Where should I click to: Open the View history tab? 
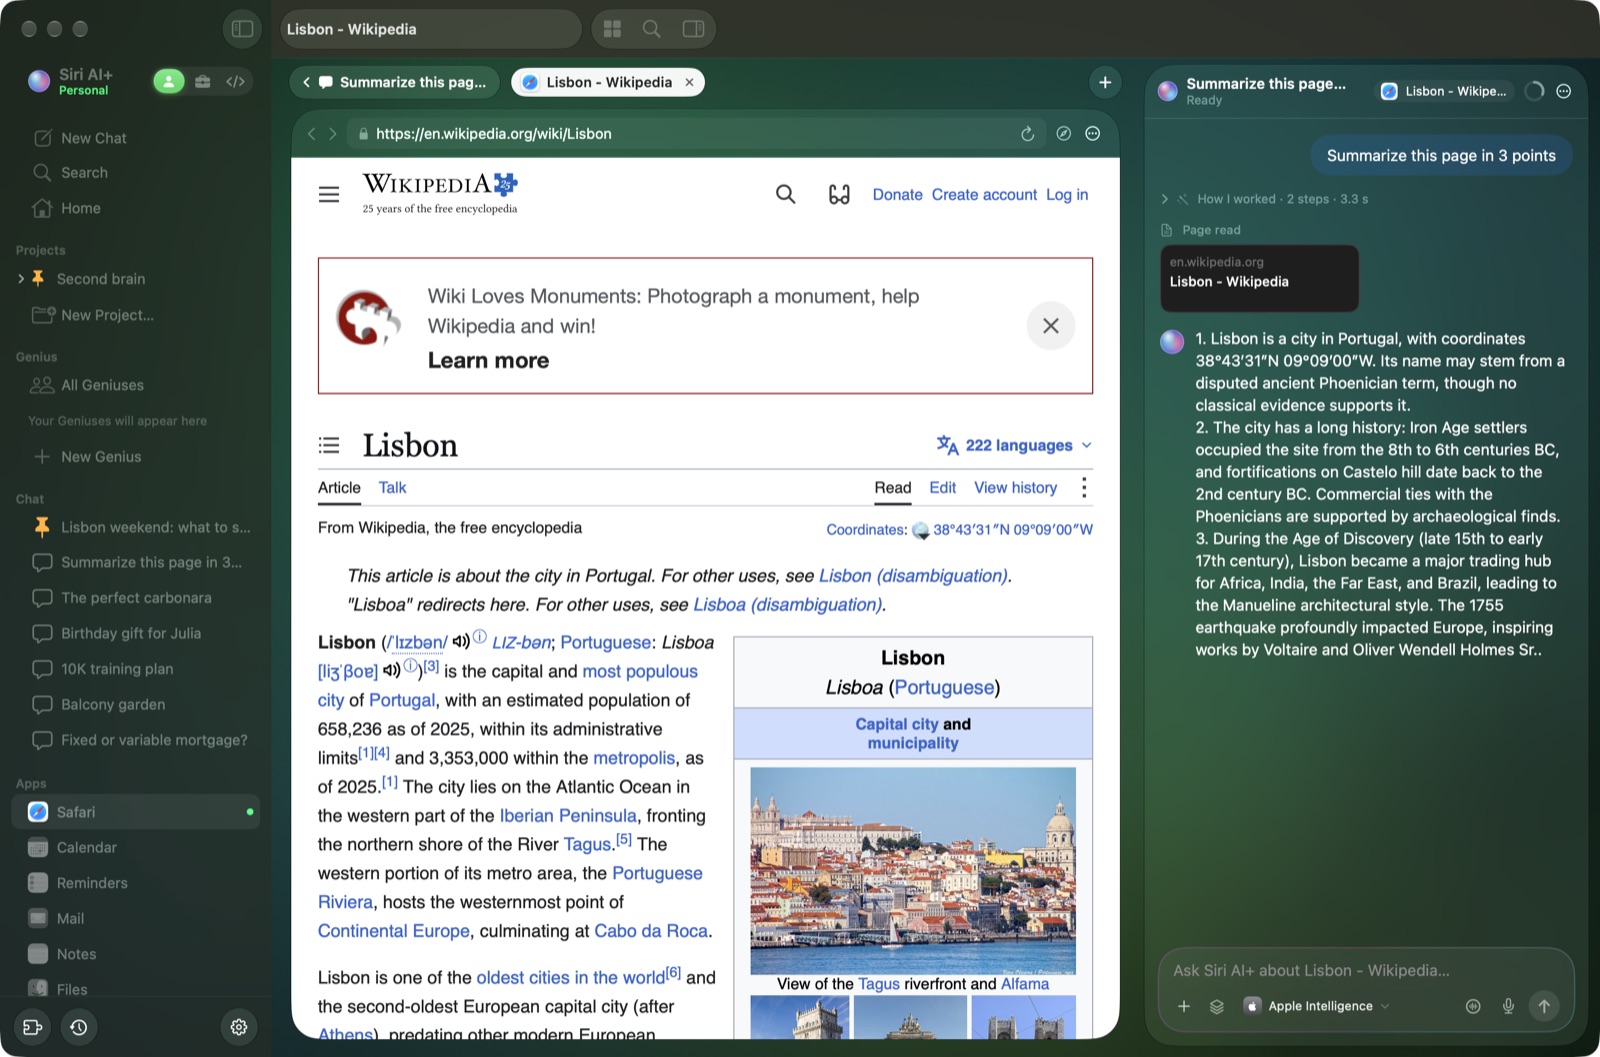click(1015, 488)
